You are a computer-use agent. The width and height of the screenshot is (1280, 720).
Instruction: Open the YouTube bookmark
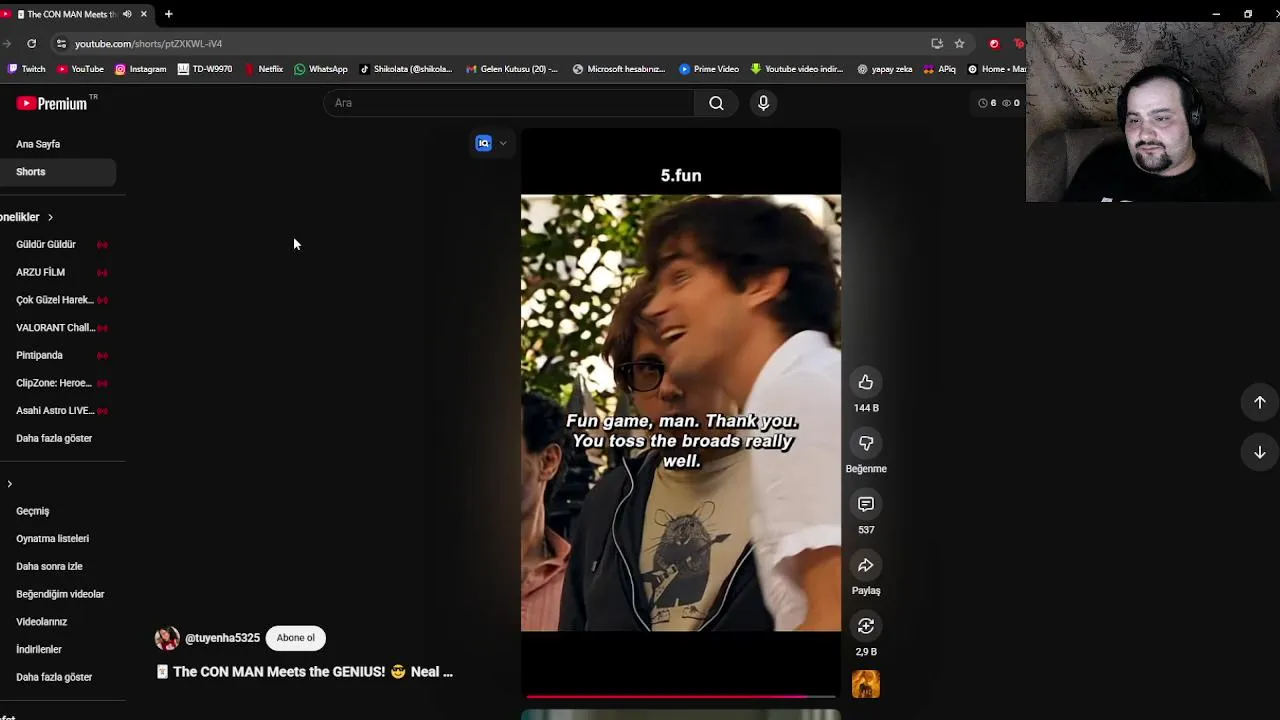[x=81, y=69]
